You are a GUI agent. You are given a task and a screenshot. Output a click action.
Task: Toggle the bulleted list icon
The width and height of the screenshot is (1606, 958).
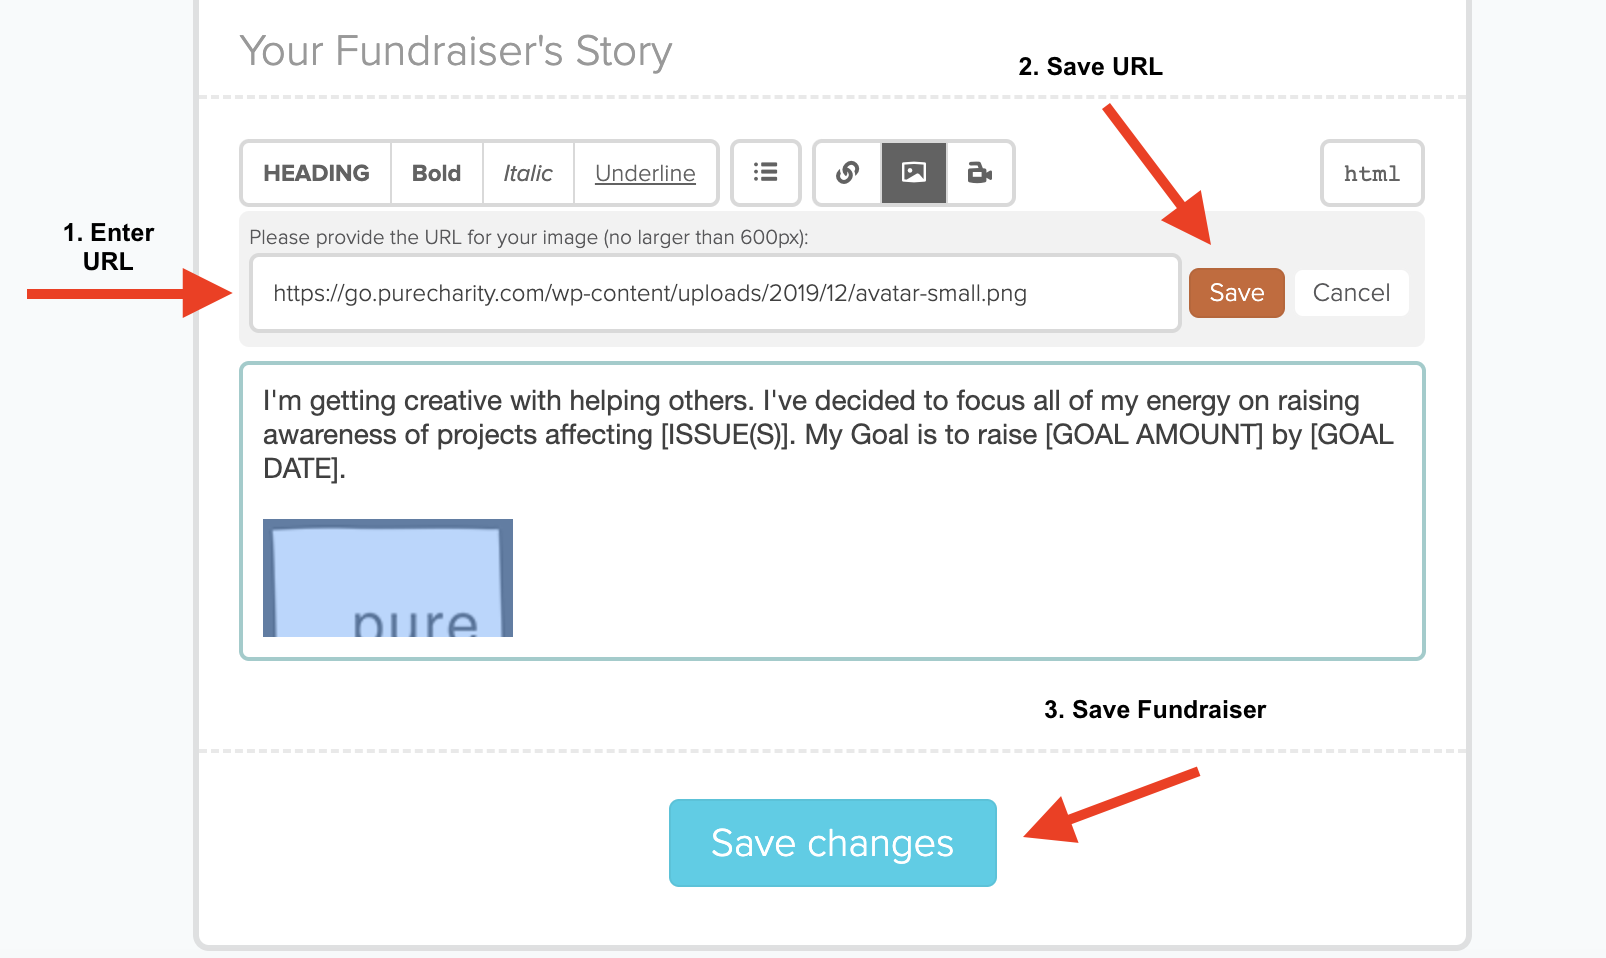pos(766,173)
